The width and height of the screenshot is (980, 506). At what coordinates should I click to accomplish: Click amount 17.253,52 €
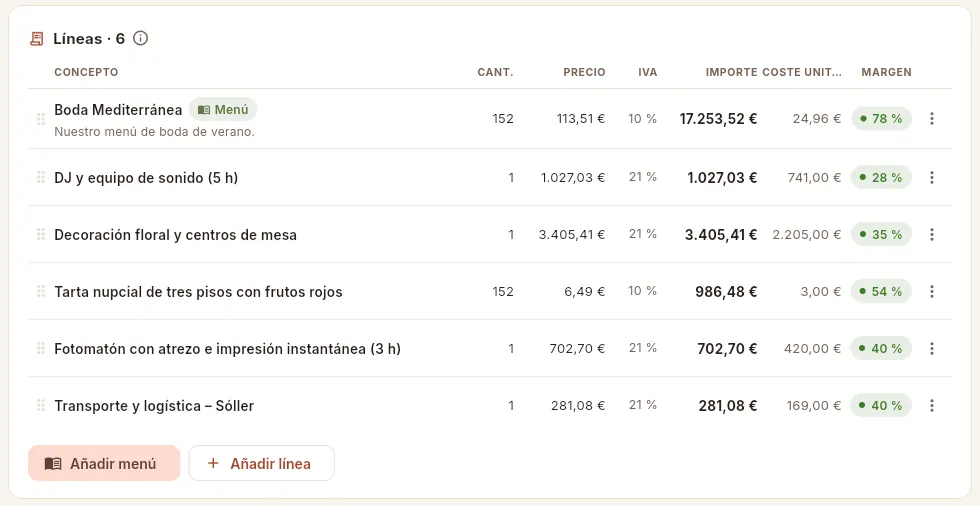pyautogui.click(x=719, y=119)
